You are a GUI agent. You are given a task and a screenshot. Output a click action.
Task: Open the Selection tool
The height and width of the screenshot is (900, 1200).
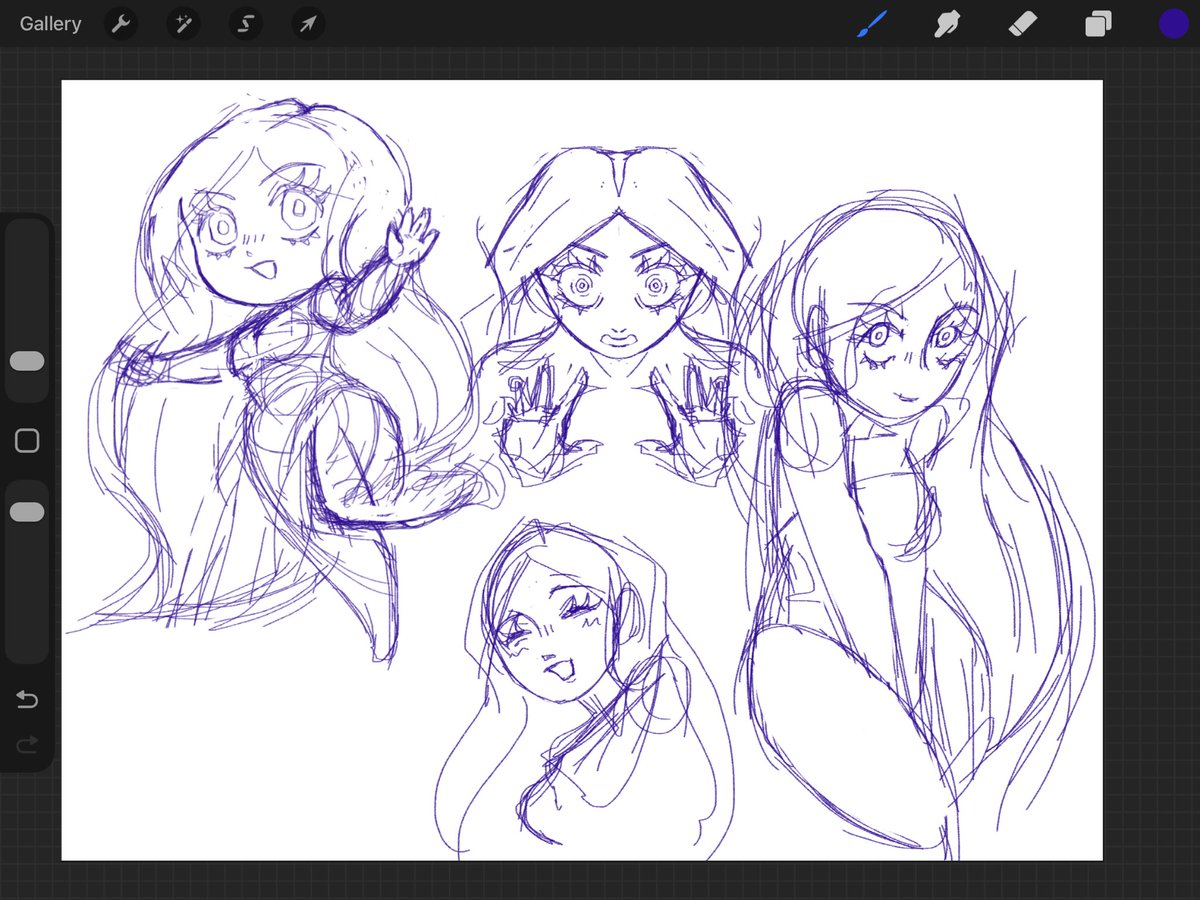pyautogui.click(x=245, y=24)
